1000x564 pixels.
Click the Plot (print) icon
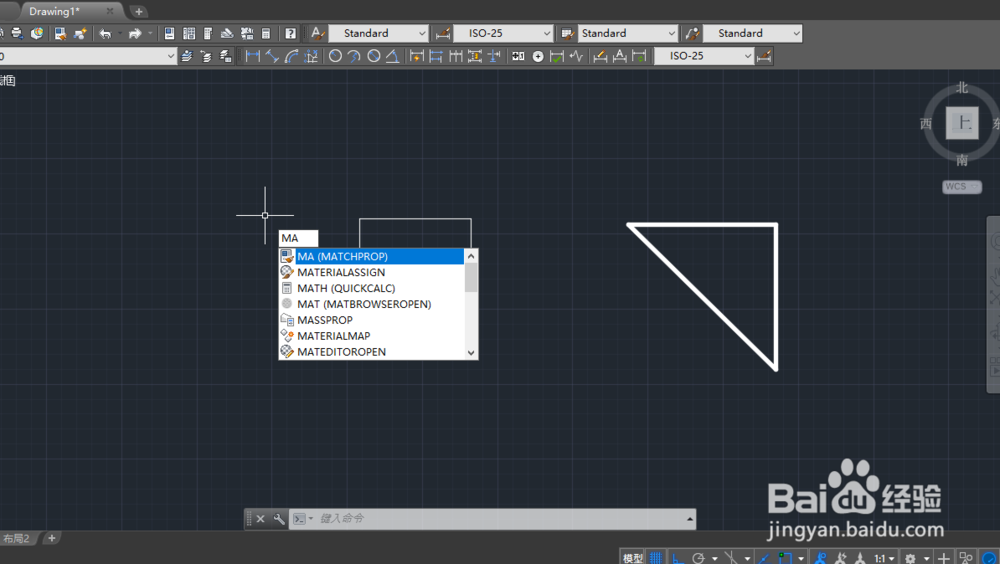(x=17, y=33)
